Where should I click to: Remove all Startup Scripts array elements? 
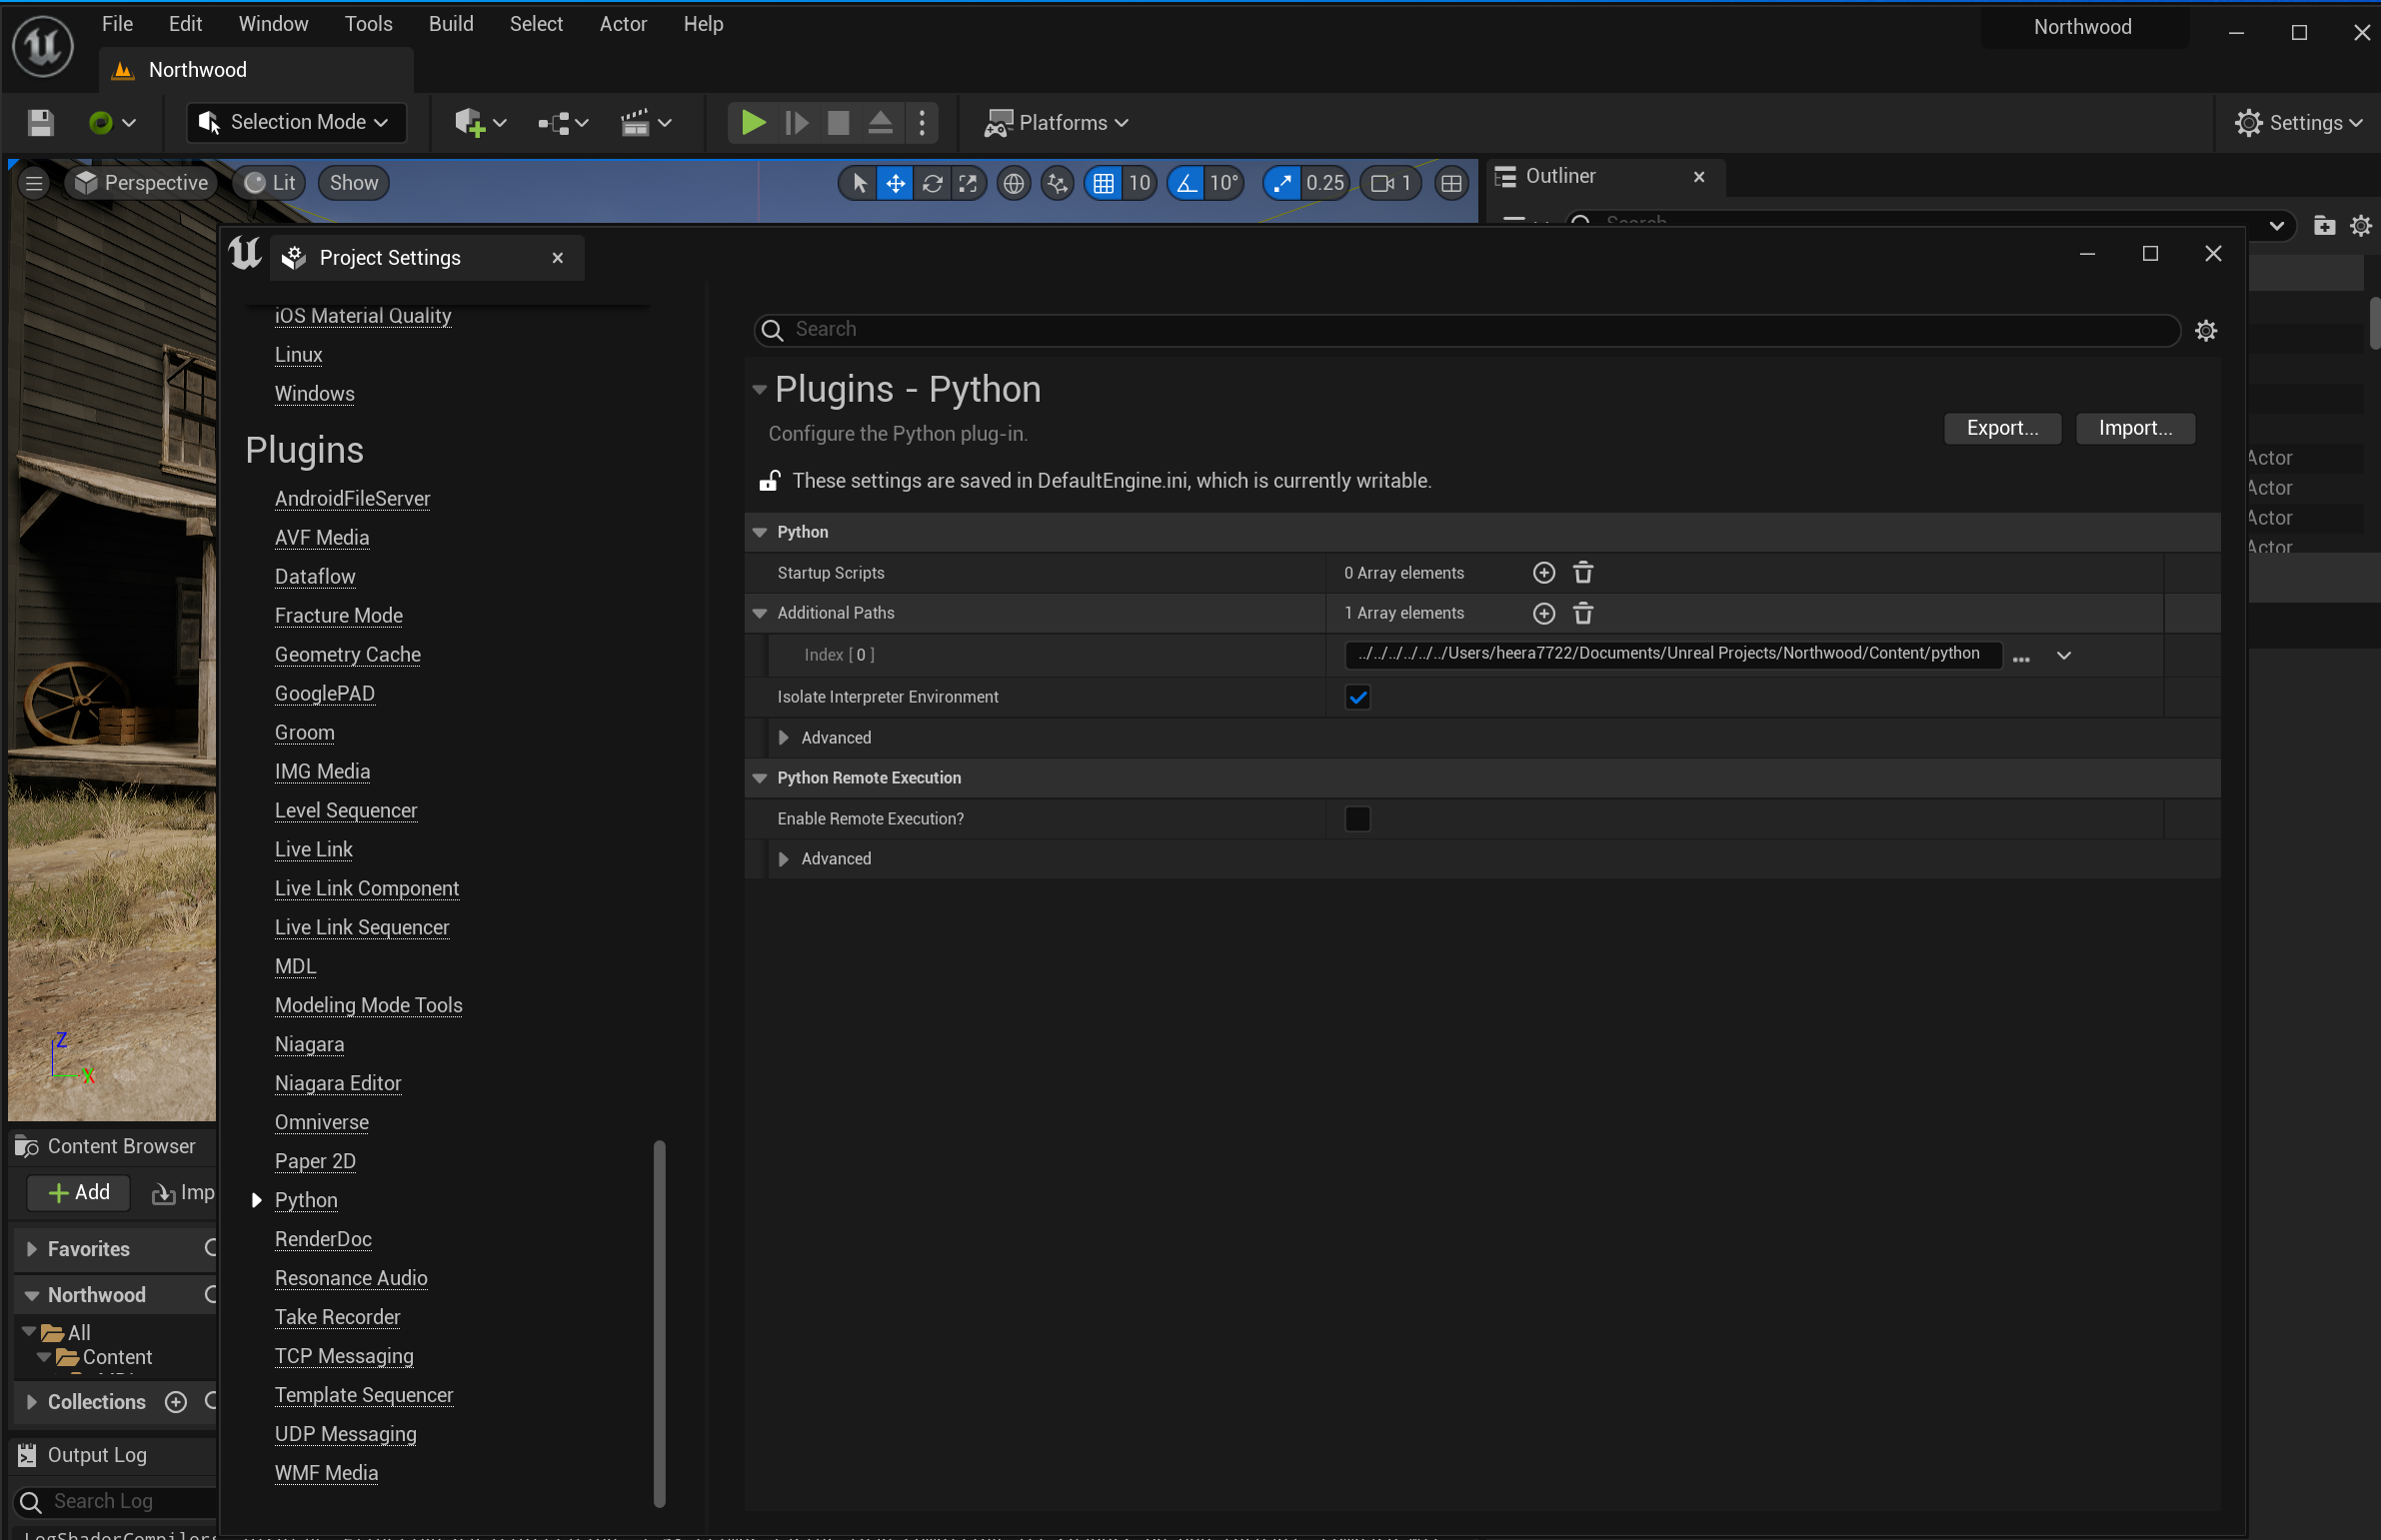click(x=1583, y=573)
